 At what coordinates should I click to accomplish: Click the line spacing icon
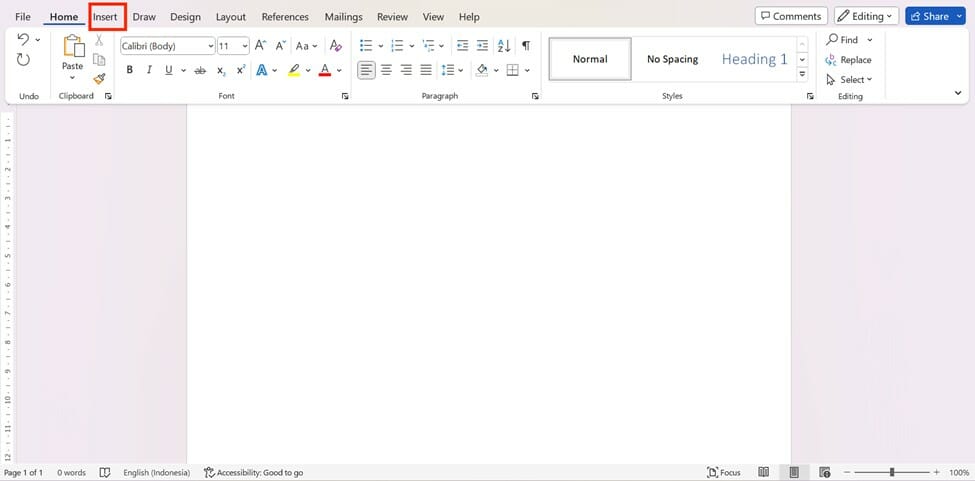(448, 70)
